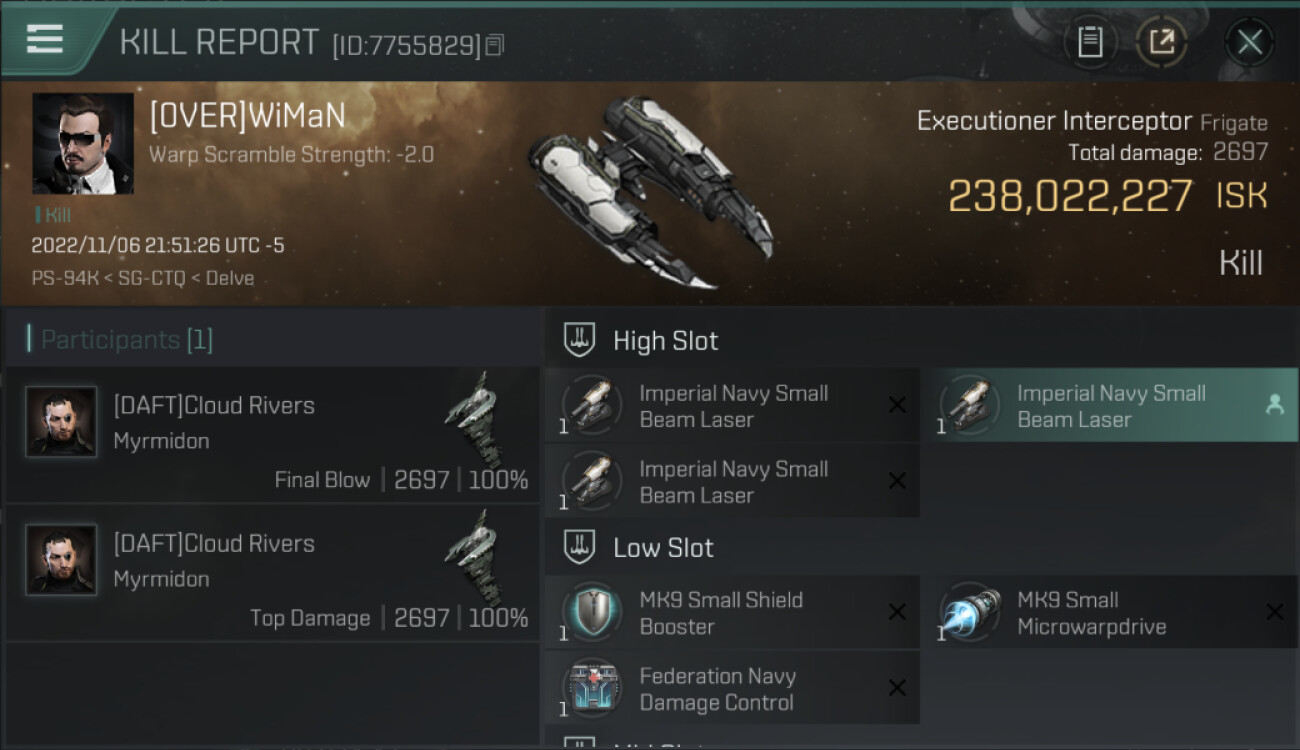The image size is (1300, 750).
Task: Copy the kill report ID
Action: point(495,45)
